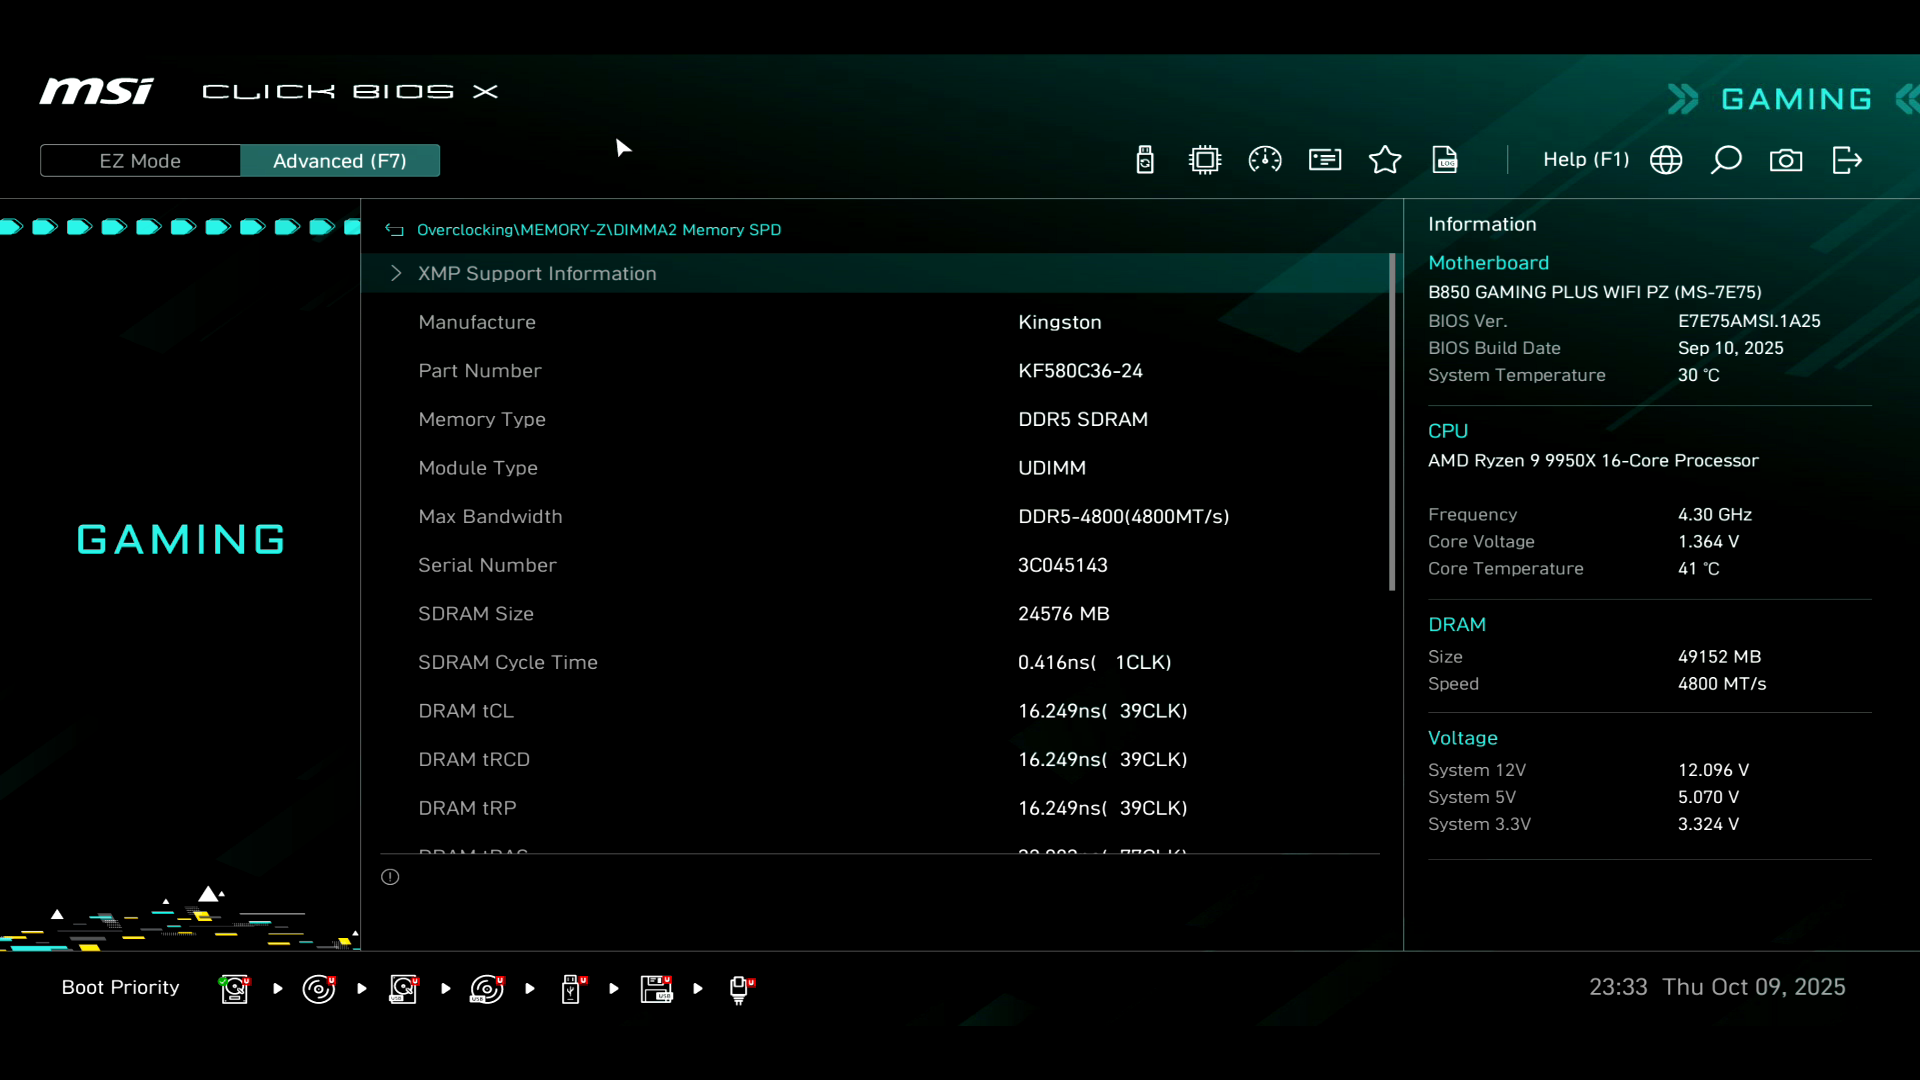
Task: Open the hardware monitor gauge icon
Action: pyautogui.click(x=1265, y=160)
